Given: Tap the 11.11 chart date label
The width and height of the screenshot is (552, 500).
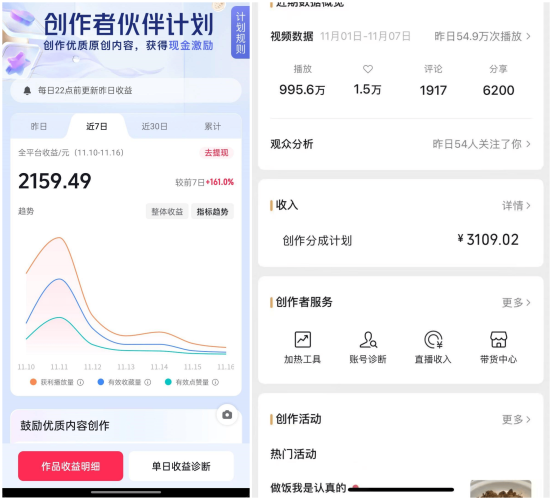Looking at the screenshot, I should 59,367.
